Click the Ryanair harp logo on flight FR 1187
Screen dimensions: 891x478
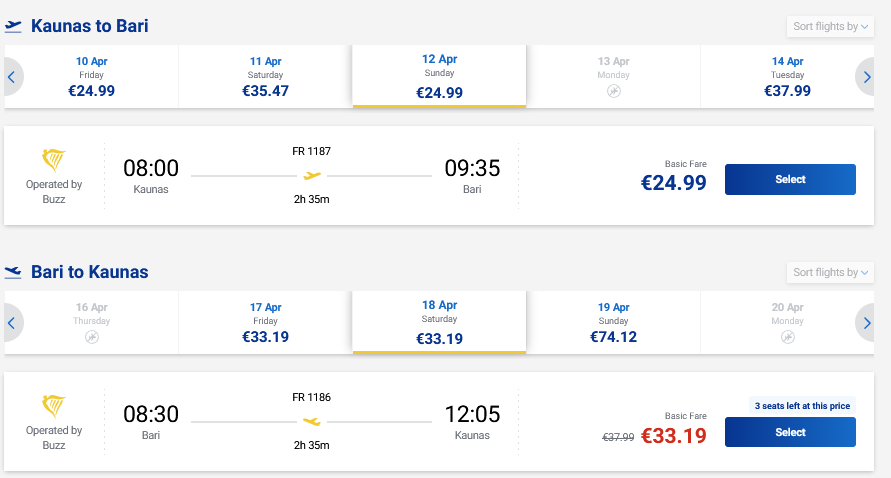[53, 160]
